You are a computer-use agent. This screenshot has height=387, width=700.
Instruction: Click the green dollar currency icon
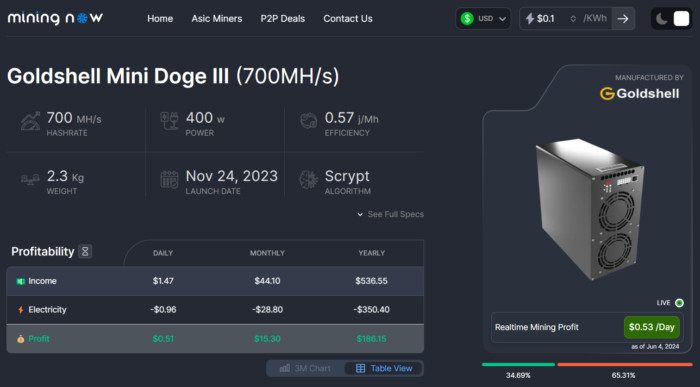pos(467,18)
